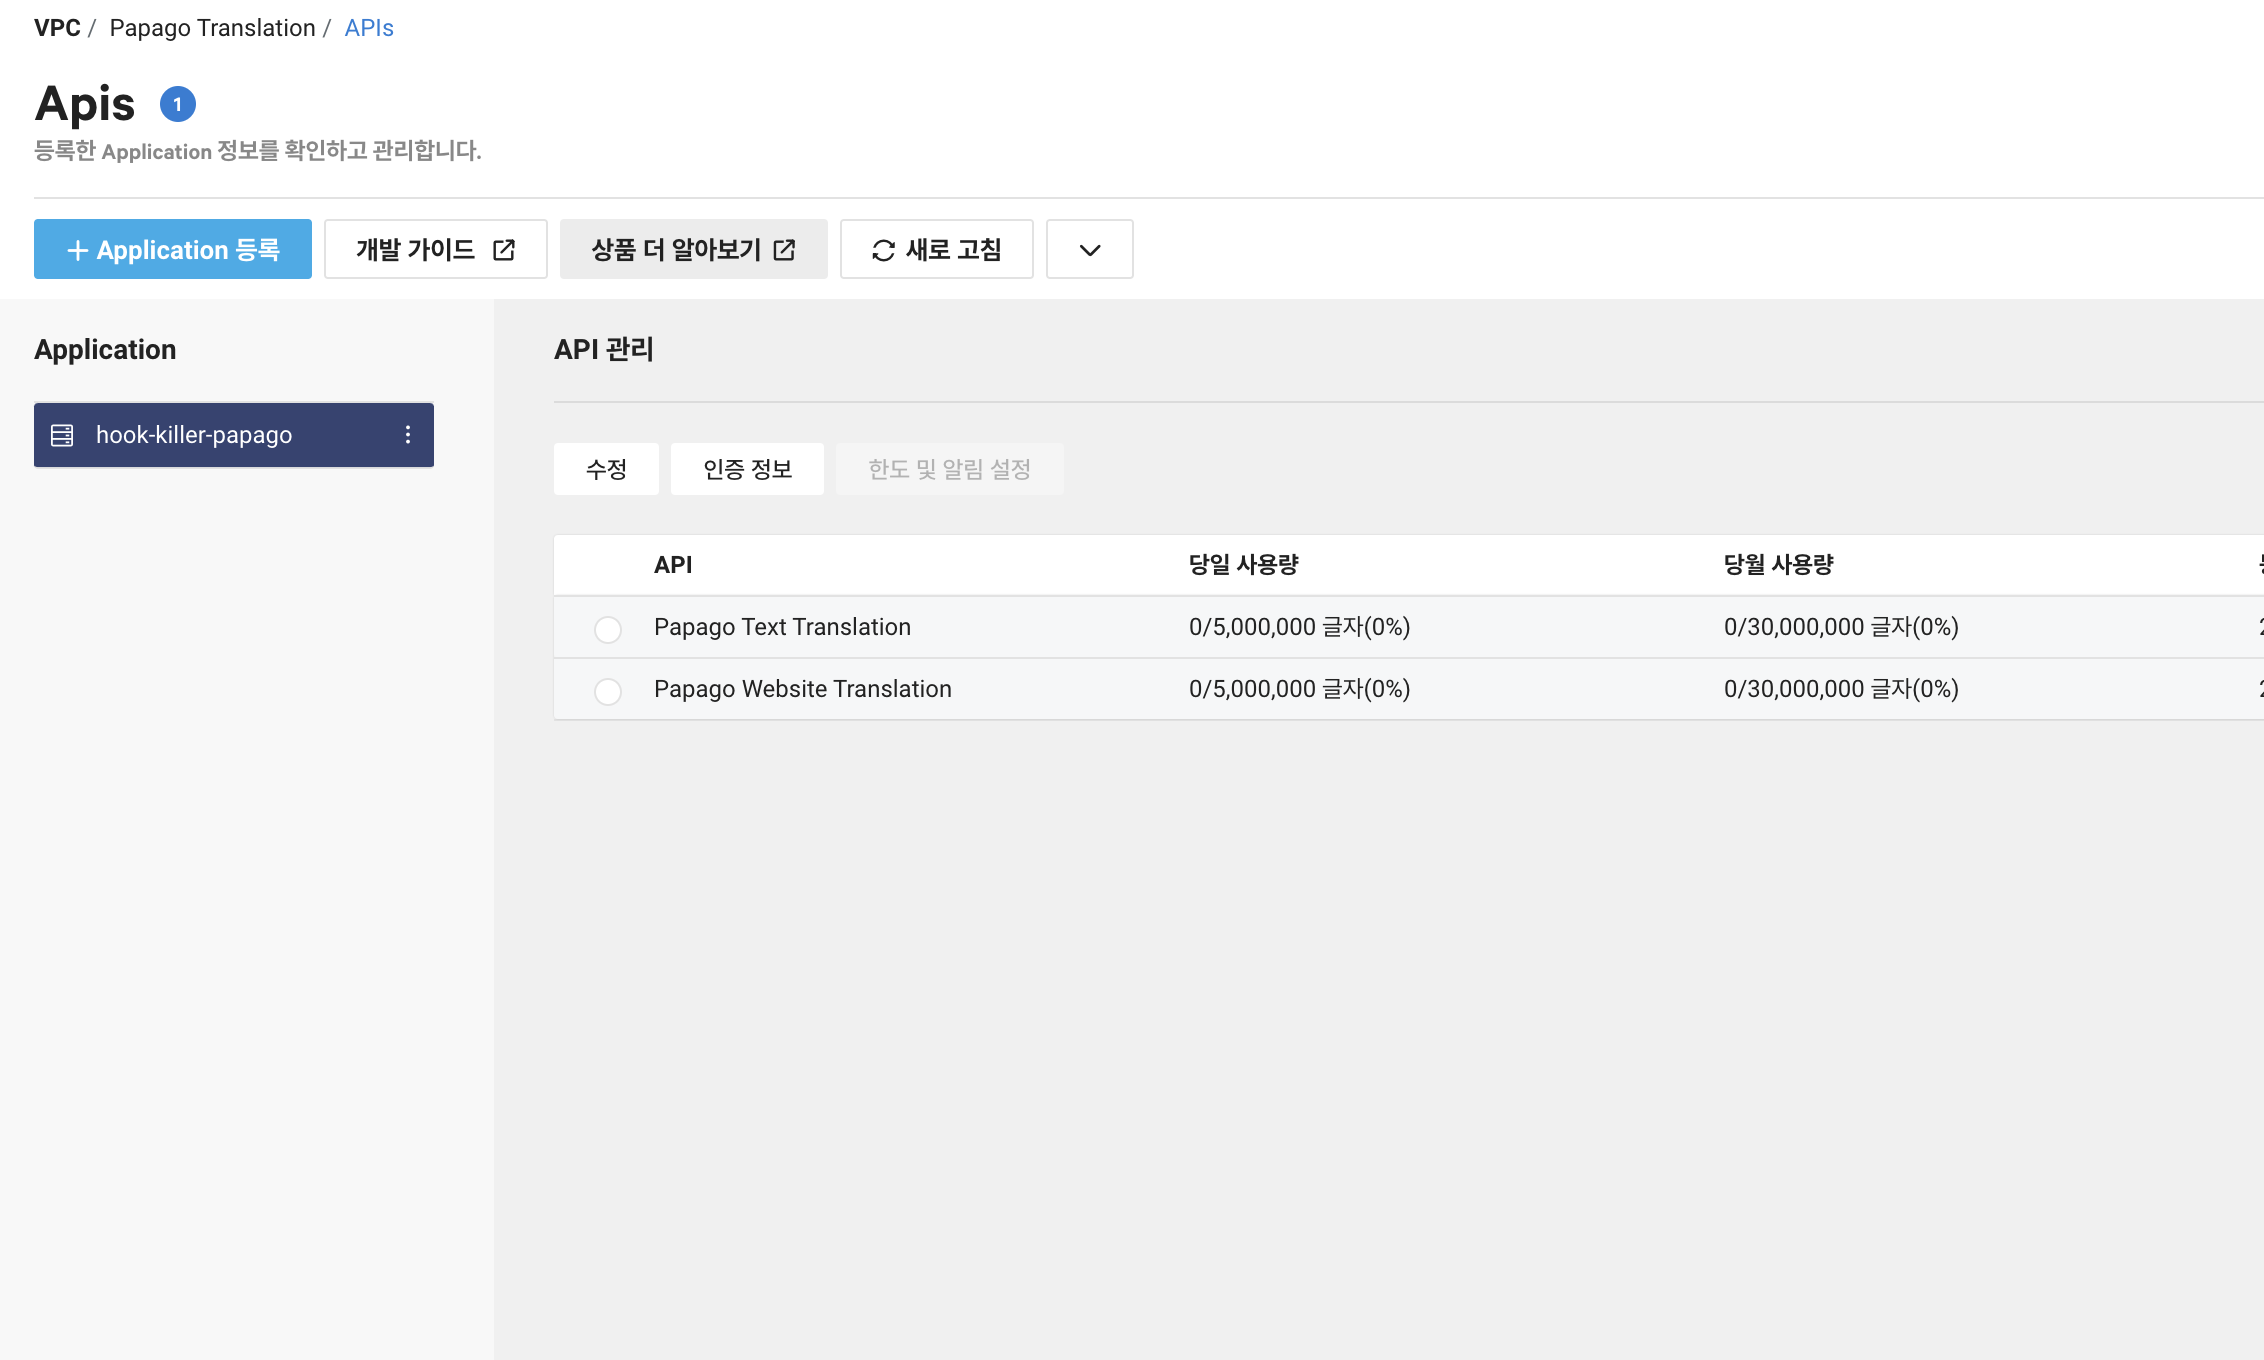Click the blue count badge next to Apis
Screen dimensions: 2264x1360
178,104
